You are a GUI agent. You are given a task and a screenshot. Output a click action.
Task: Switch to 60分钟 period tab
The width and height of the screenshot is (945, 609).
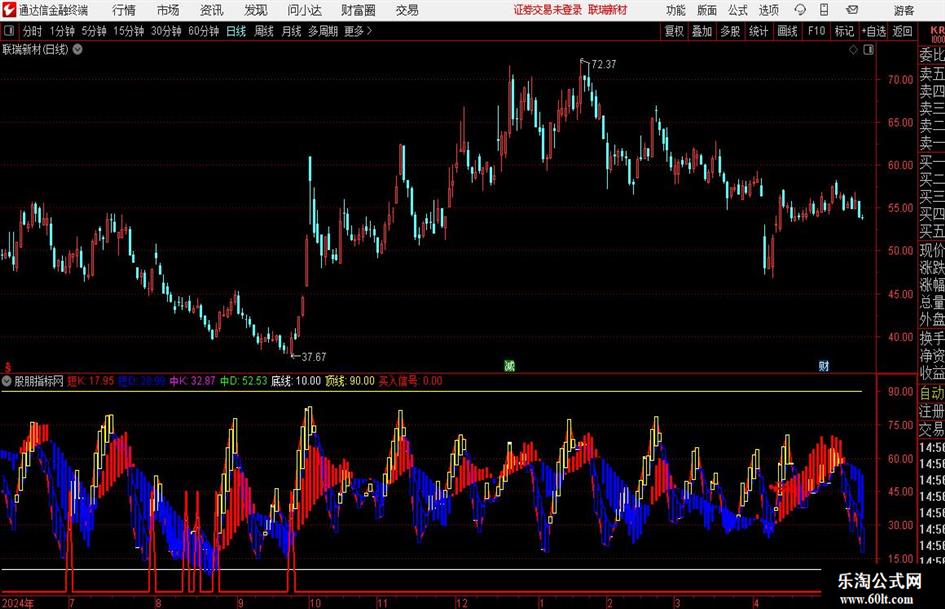click(x=203, y=31)
